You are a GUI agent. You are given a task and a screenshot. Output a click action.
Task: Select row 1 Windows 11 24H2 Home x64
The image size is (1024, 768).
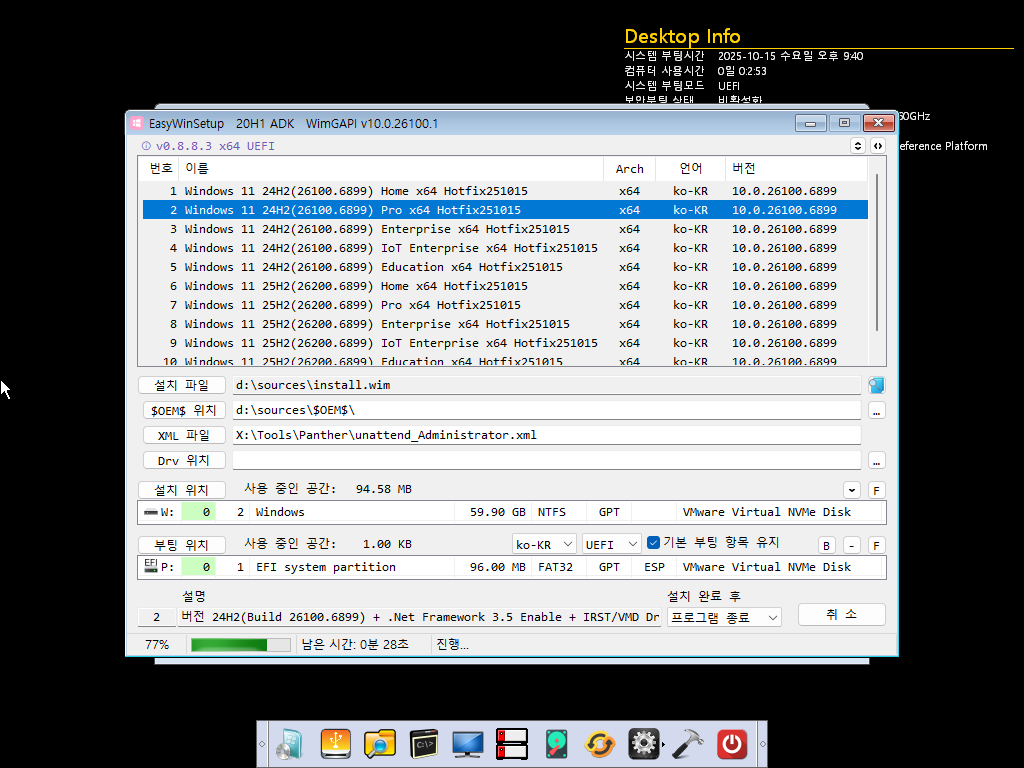pyautogui.click(x=505, y=191)
